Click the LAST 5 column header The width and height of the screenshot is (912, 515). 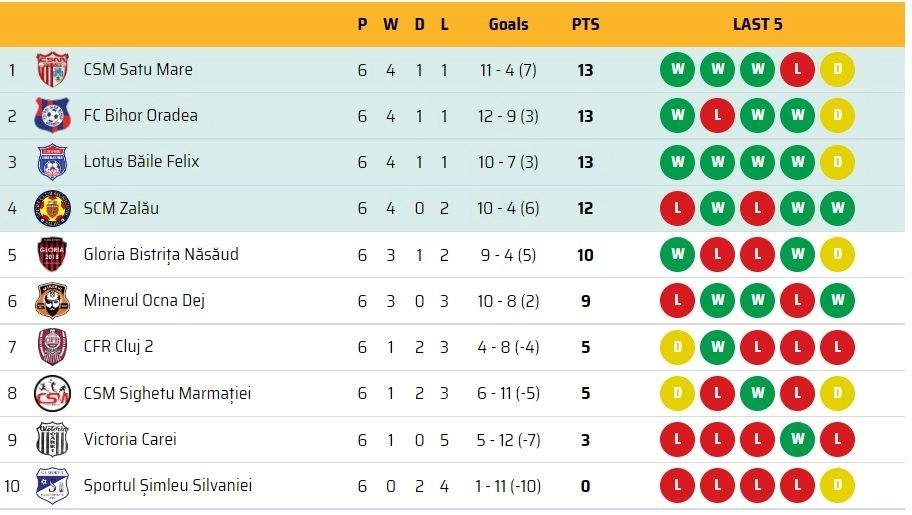pyautogui.click(x=757, y=24)
